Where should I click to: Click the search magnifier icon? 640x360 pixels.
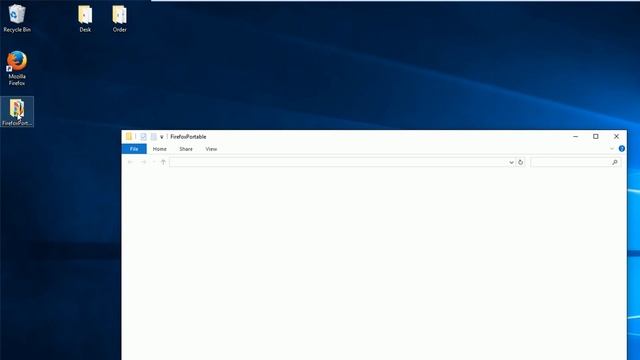point(615,162)
